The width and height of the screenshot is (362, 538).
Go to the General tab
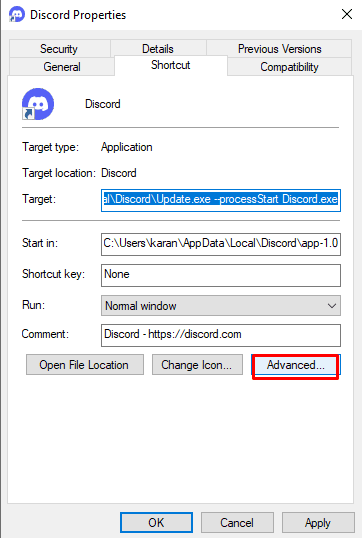(62, 67)
